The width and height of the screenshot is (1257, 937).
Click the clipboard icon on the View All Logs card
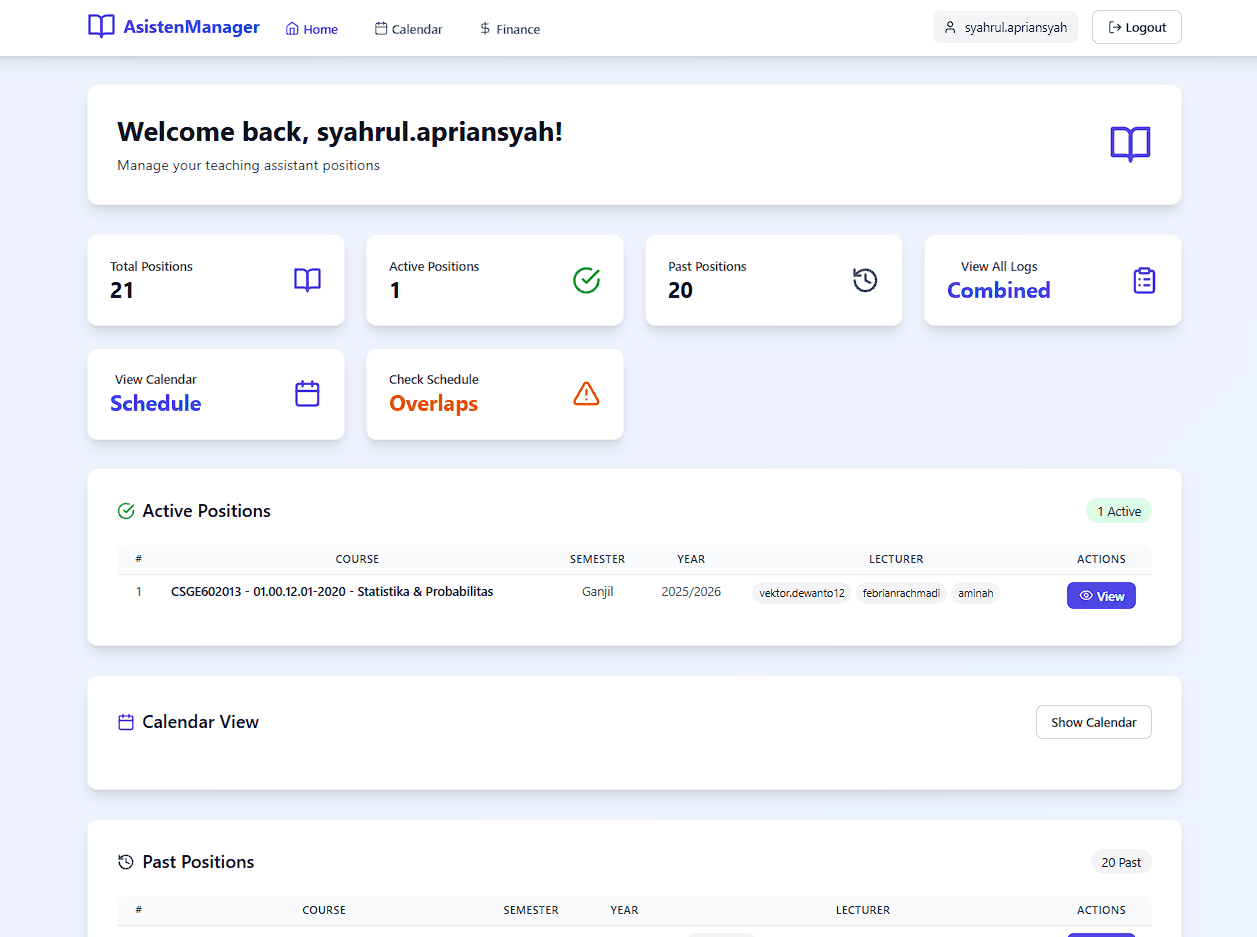pyautogui.click(x=1144, y=280)
